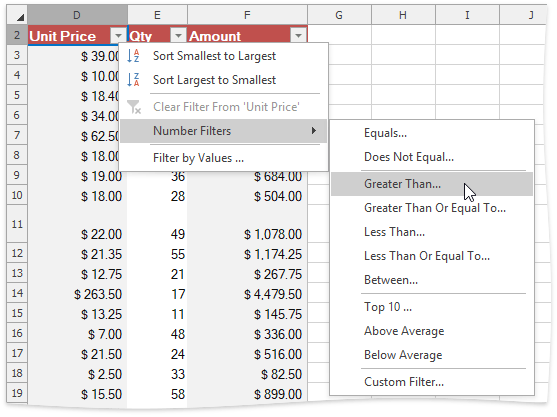Click the Select All corner triangle
The width and height of the screenshot is (557, 417).
click(20, 17)
